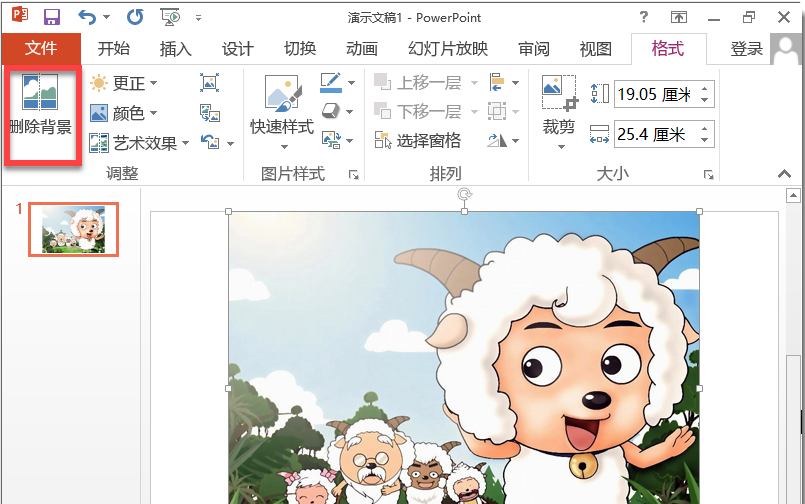The height and width of the screenshot is (504, 805).
Task: Click the Rotate objects icon
Action: [496, 140]
